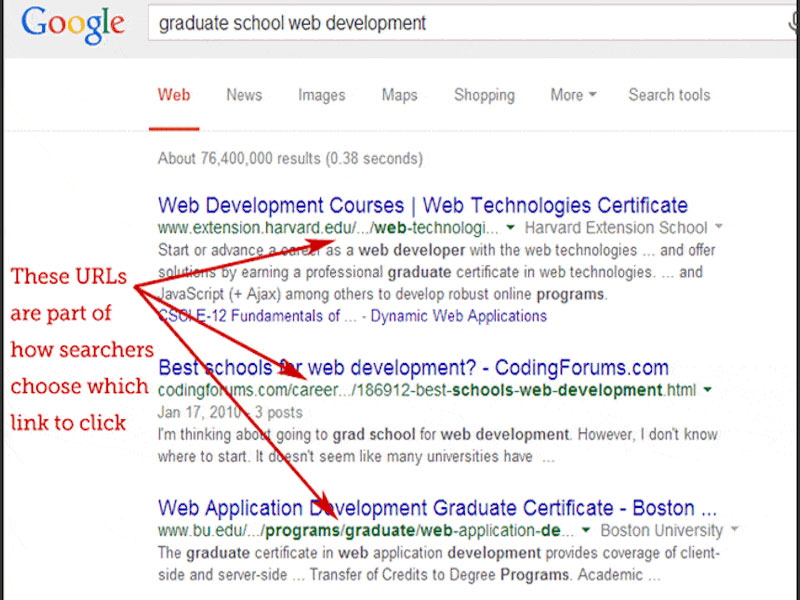Expand green arrow next to codingforums.com URL
This screenshot has width=800, height=600.
(x=708, y=390)
